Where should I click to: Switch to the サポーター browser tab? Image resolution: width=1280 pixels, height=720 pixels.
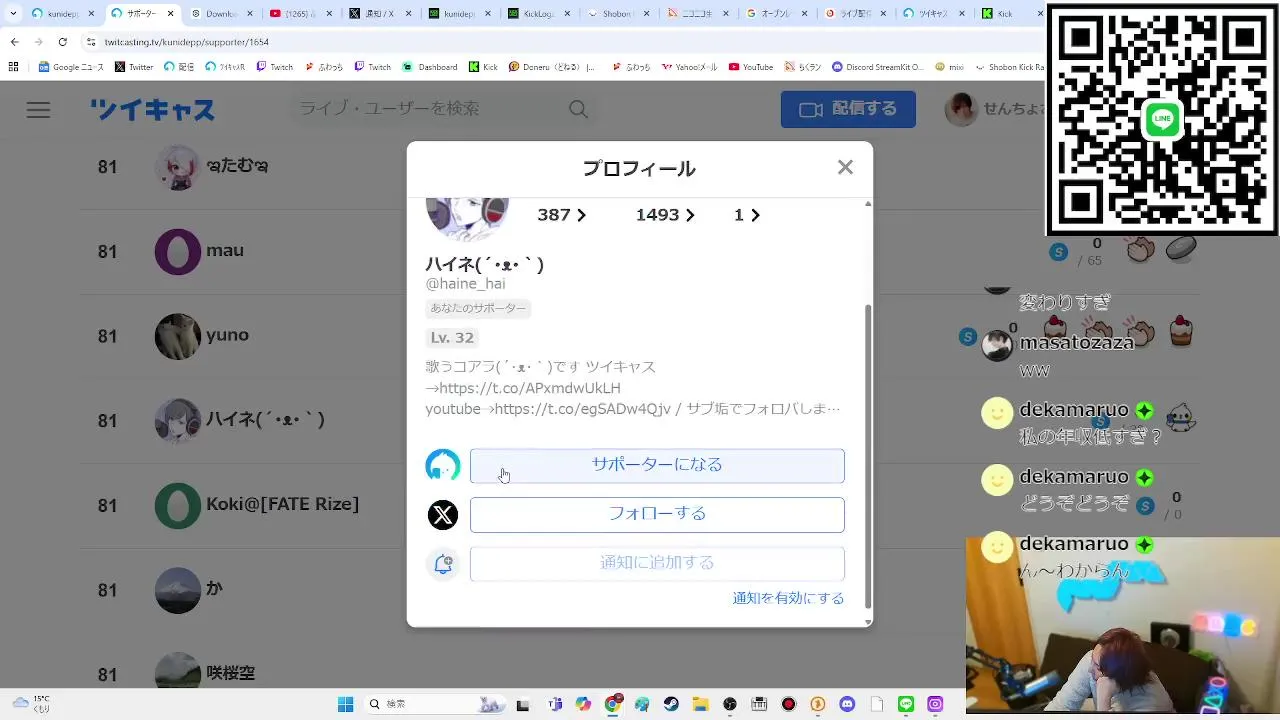pyautogui.click(x=141, y=14)
